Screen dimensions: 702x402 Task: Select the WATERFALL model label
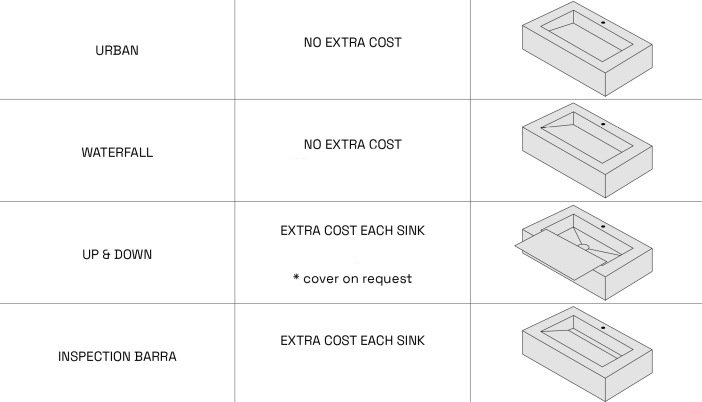pos(117,154)
